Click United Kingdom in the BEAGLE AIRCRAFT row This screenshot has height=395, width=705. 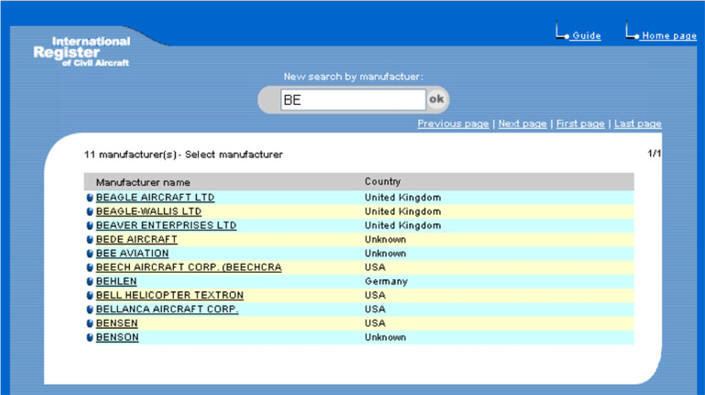(x=403, y=197)
